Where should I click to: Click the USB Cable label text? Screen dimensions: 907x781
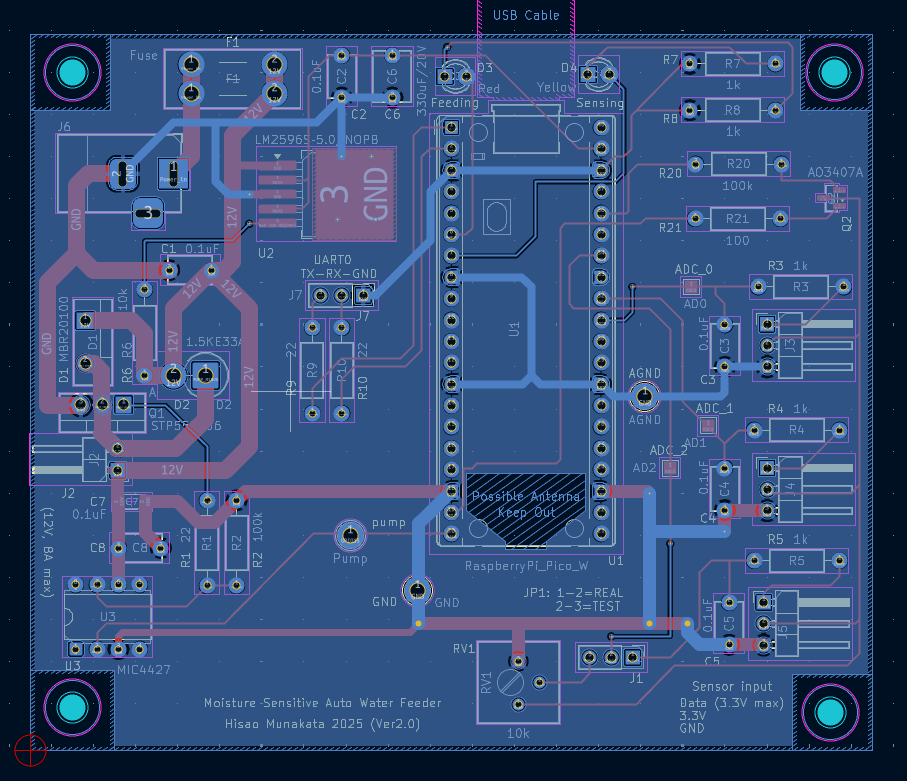526,14
